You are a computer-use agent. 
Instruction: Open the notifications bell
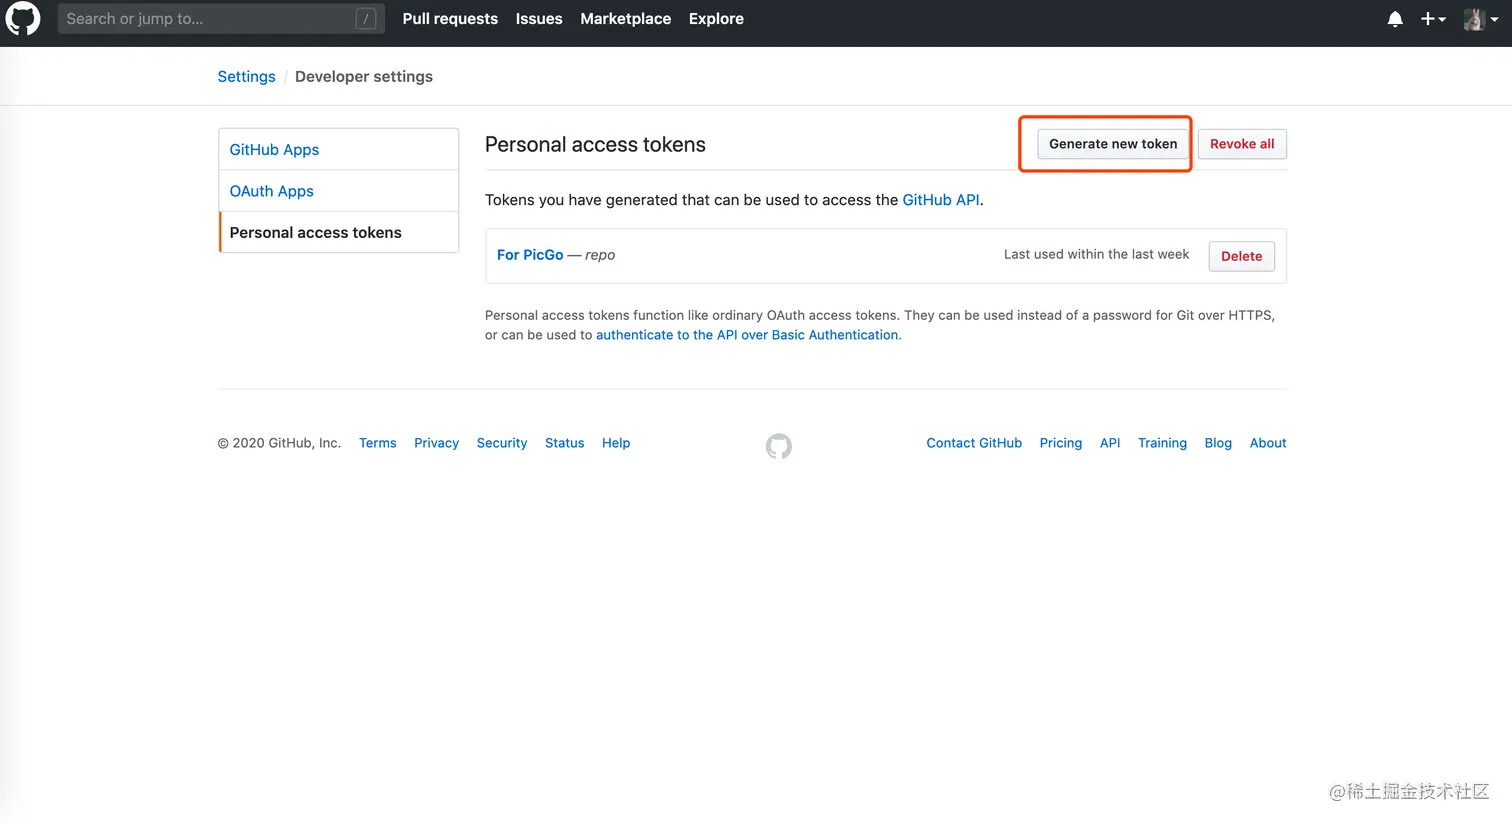(1395, 19)
